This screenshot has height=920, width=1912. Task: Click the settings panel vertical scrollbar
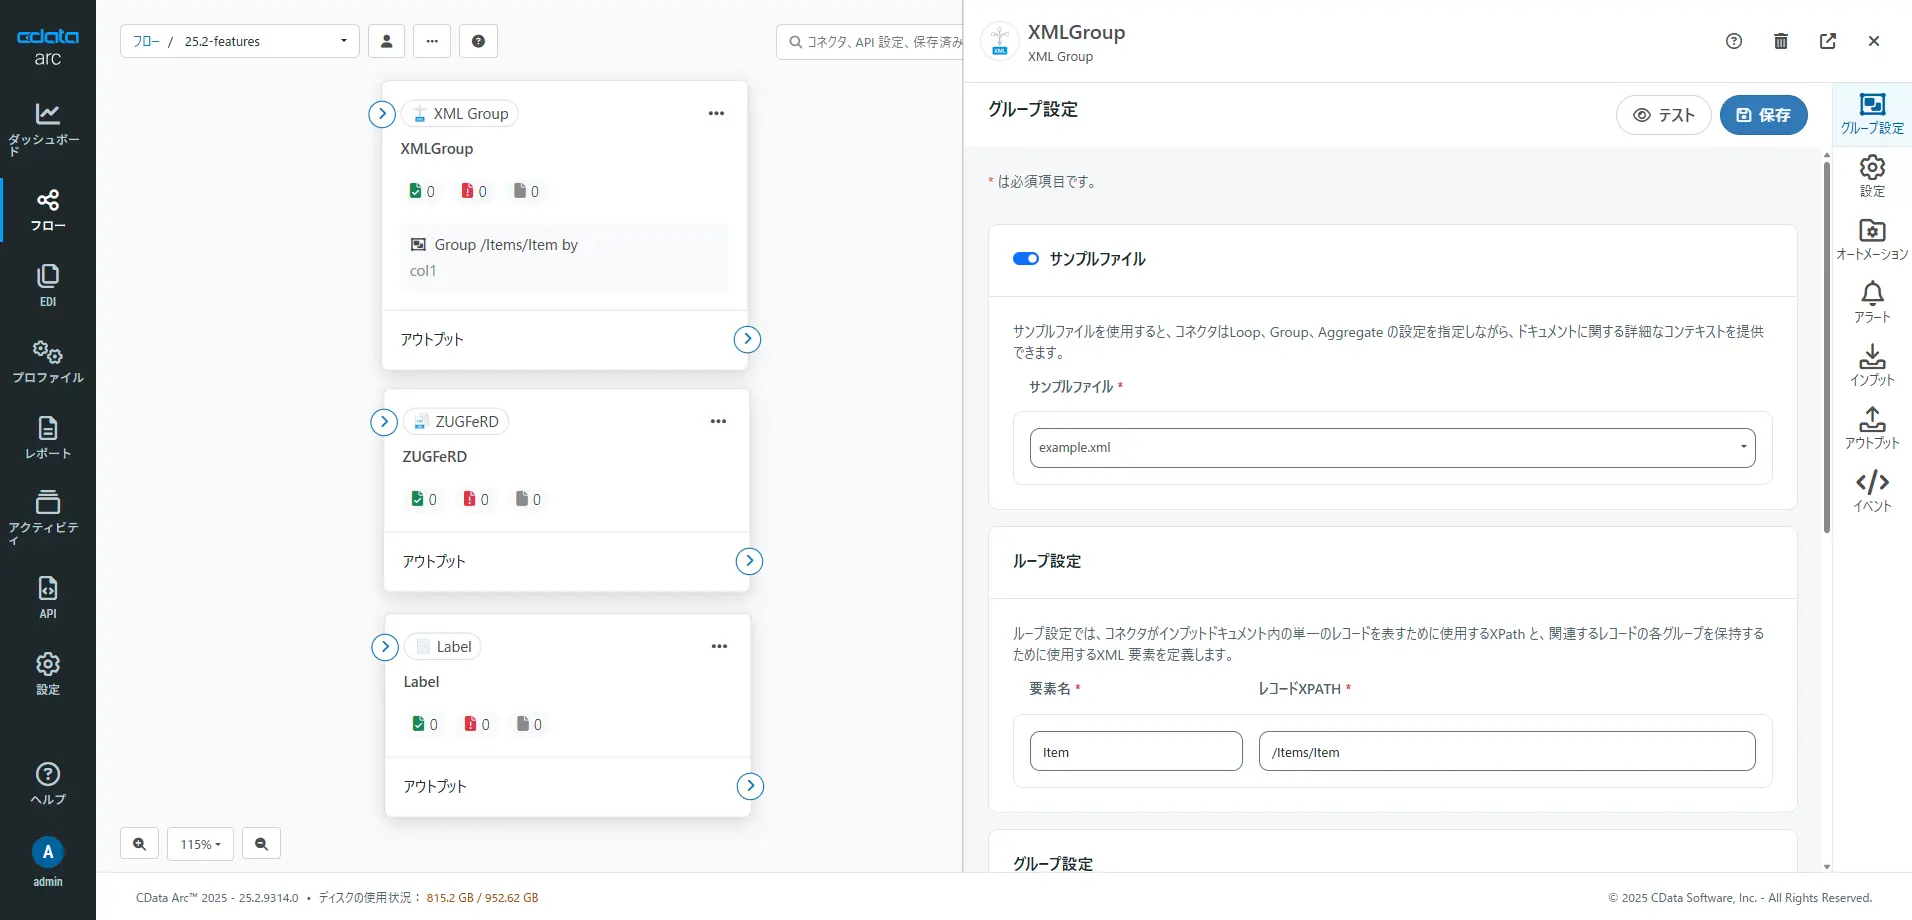point(1827,346)
